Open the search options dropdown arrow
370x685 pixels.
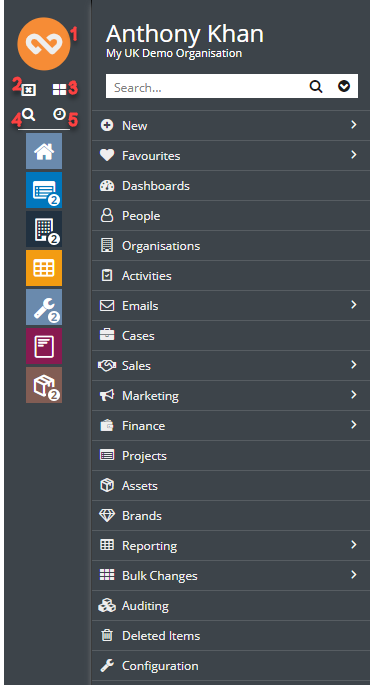[344, 86]
